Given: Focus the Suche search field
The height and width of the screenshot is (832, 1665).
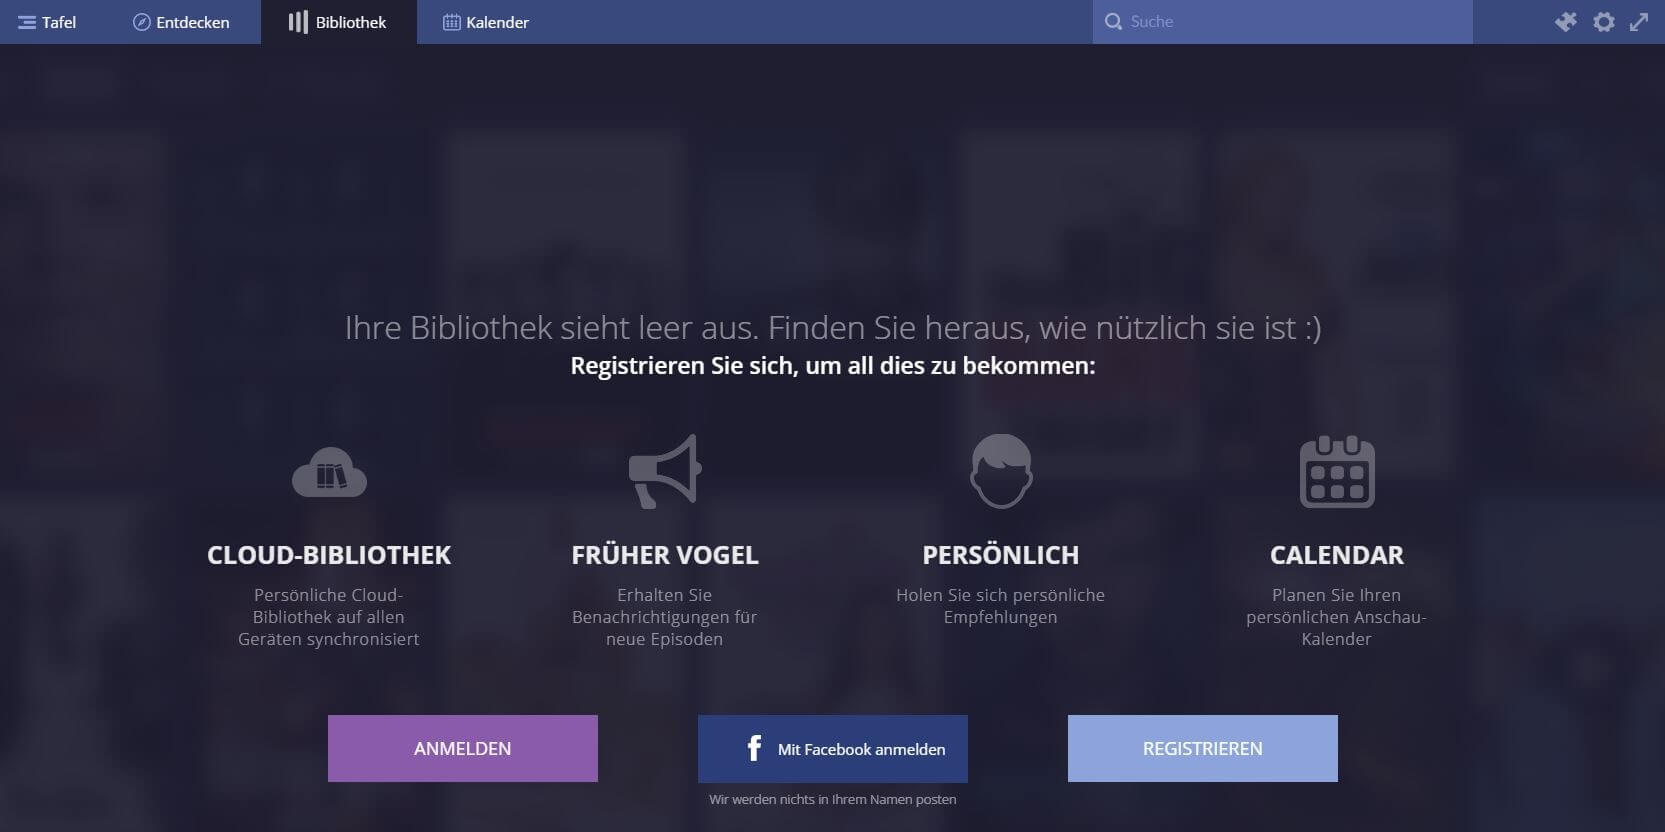Looking at the screenshot, I should coord(1283,21).
